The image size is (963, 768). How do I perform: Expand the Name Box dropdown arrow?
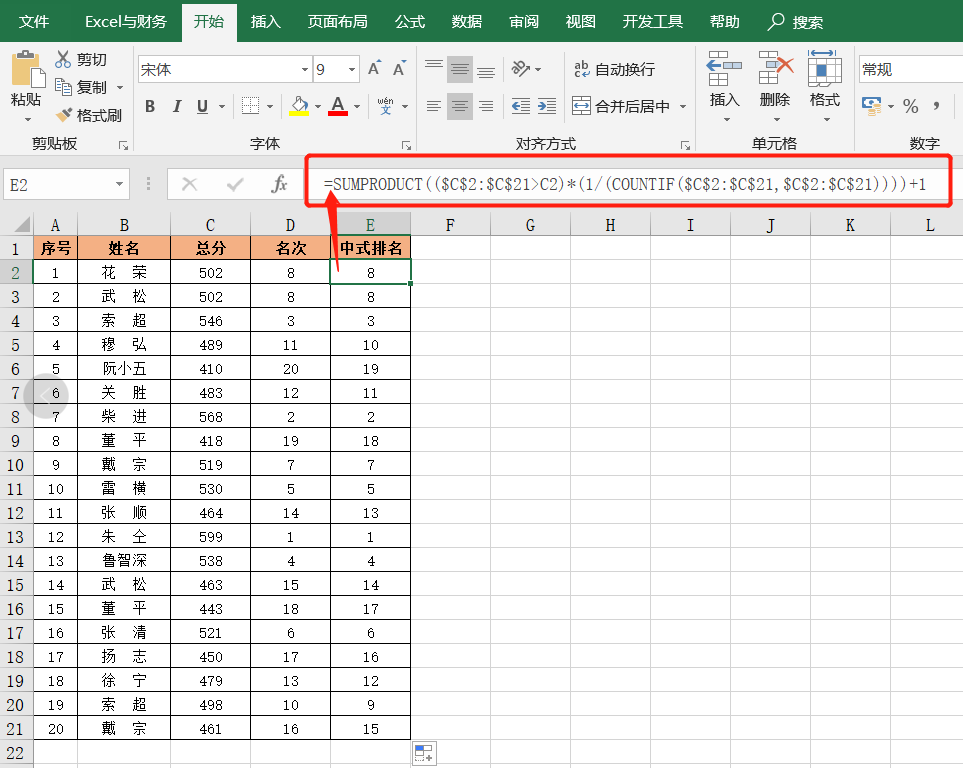[x=120, y=184]
